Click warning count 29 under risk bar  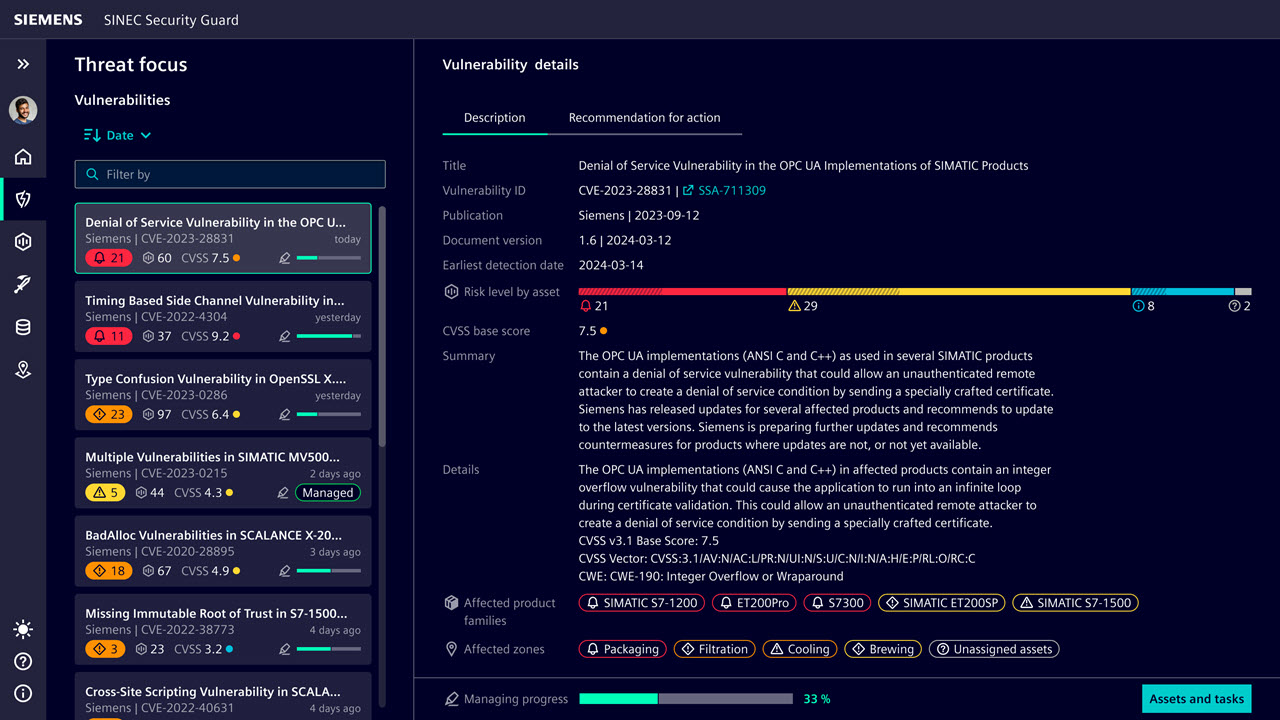[803, 306]
